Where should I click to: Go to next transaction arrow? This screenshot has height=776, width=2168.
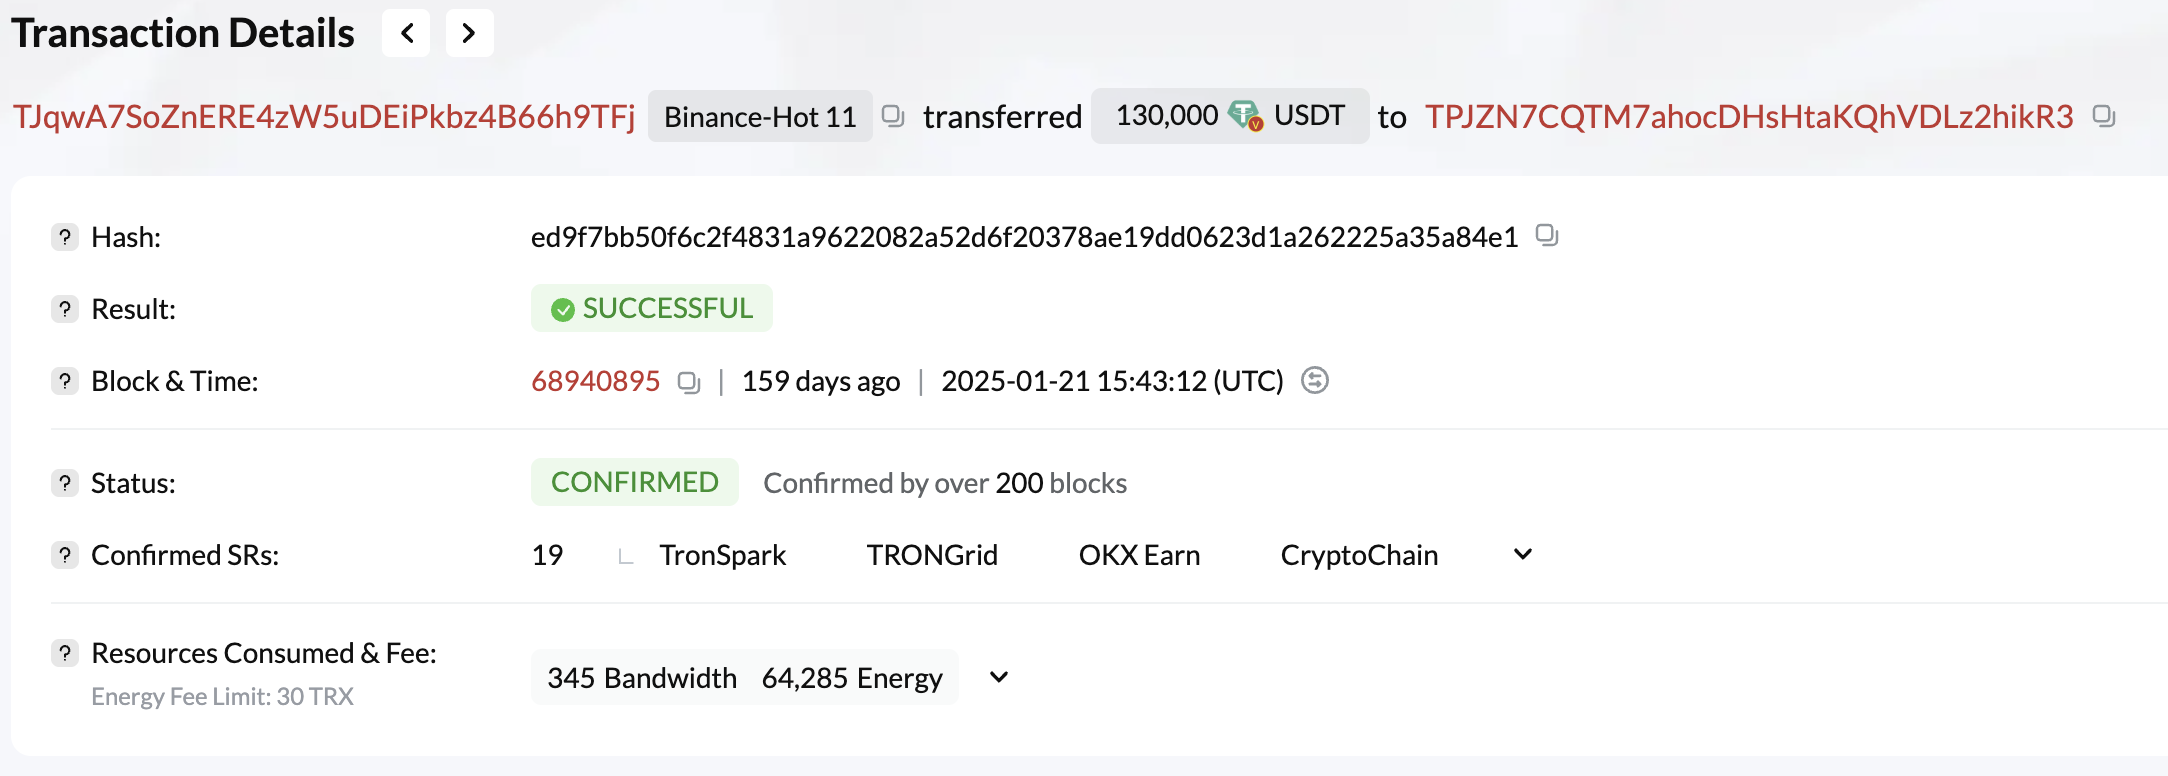[469, 33]
